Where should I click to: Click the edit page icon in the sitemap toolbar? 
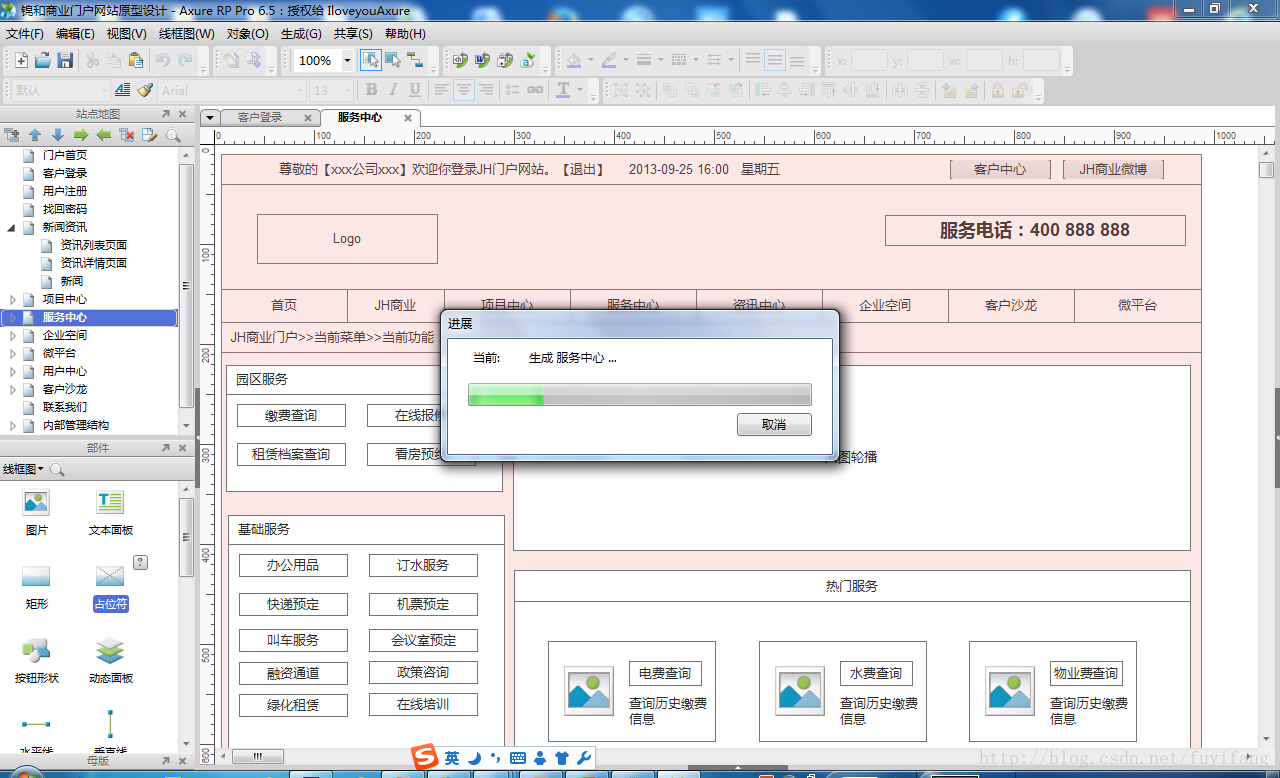[150, 135]
